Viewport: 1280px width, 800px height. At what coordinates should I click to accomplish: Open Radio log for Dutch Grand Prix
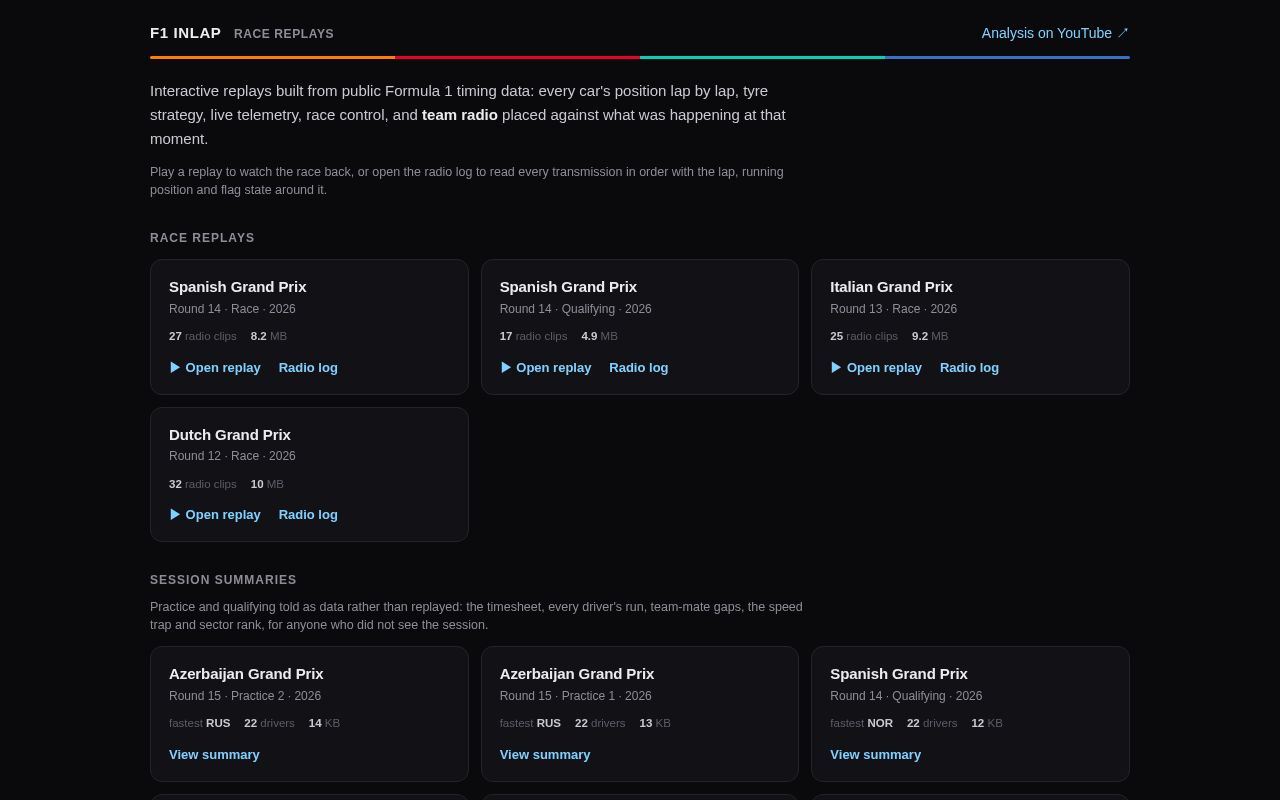(x=308, y=514)
